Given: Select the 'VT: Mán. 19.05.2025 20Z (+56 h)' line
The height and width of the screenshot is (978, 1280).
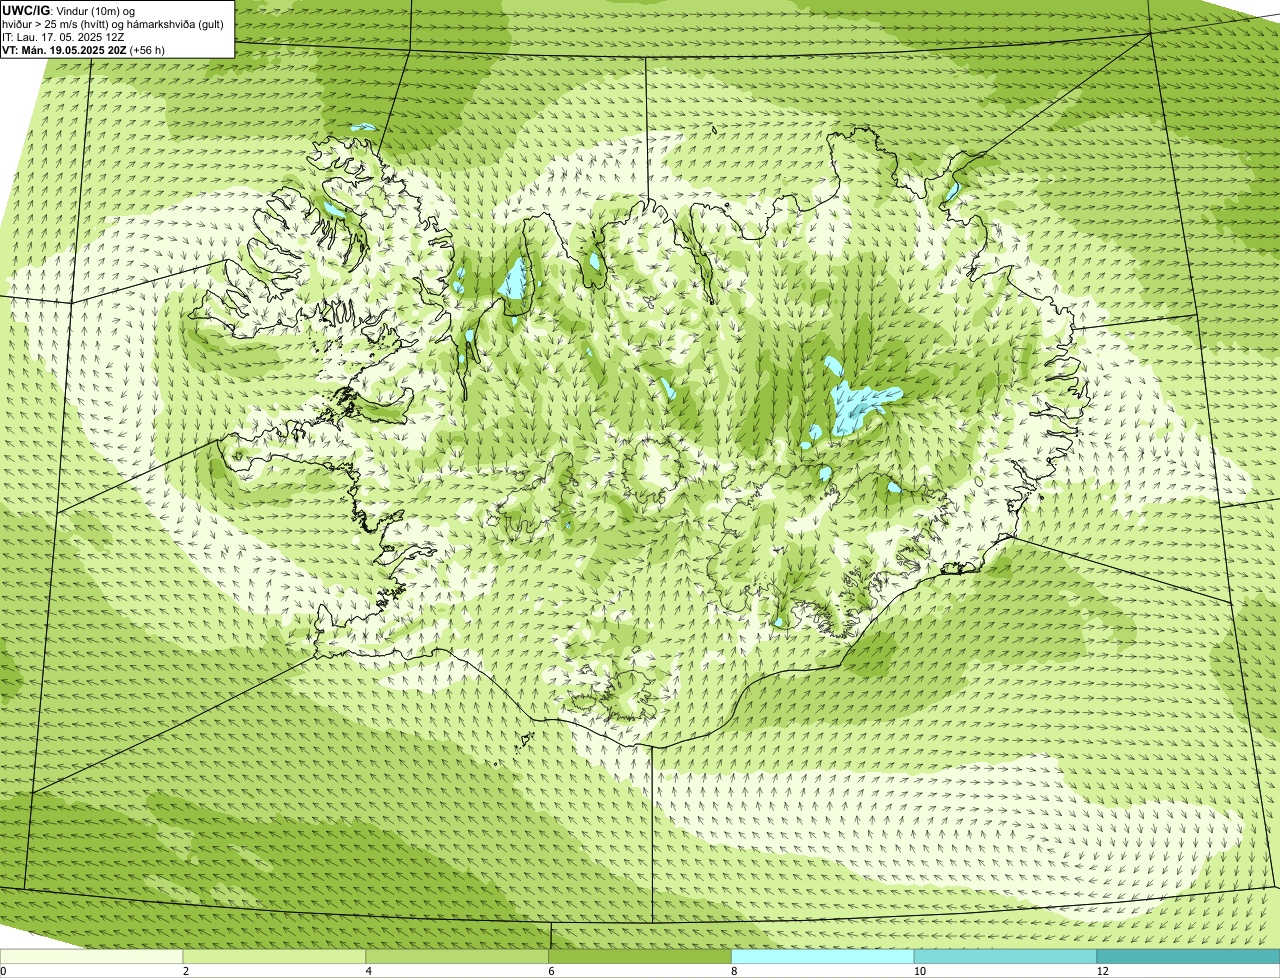Looking at the screenshot, I should (83, 50).
